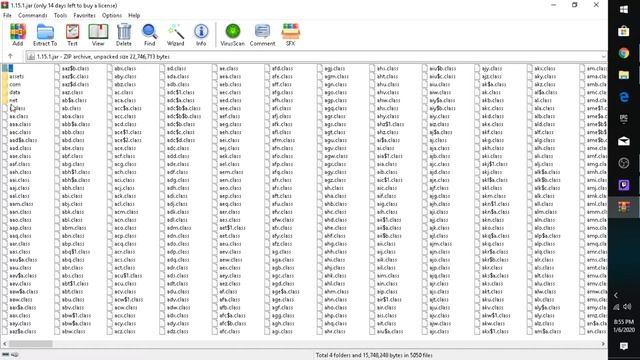Start the VirusScan tool
The width and height of the screenshot is (640, 360).
(233, 34)
